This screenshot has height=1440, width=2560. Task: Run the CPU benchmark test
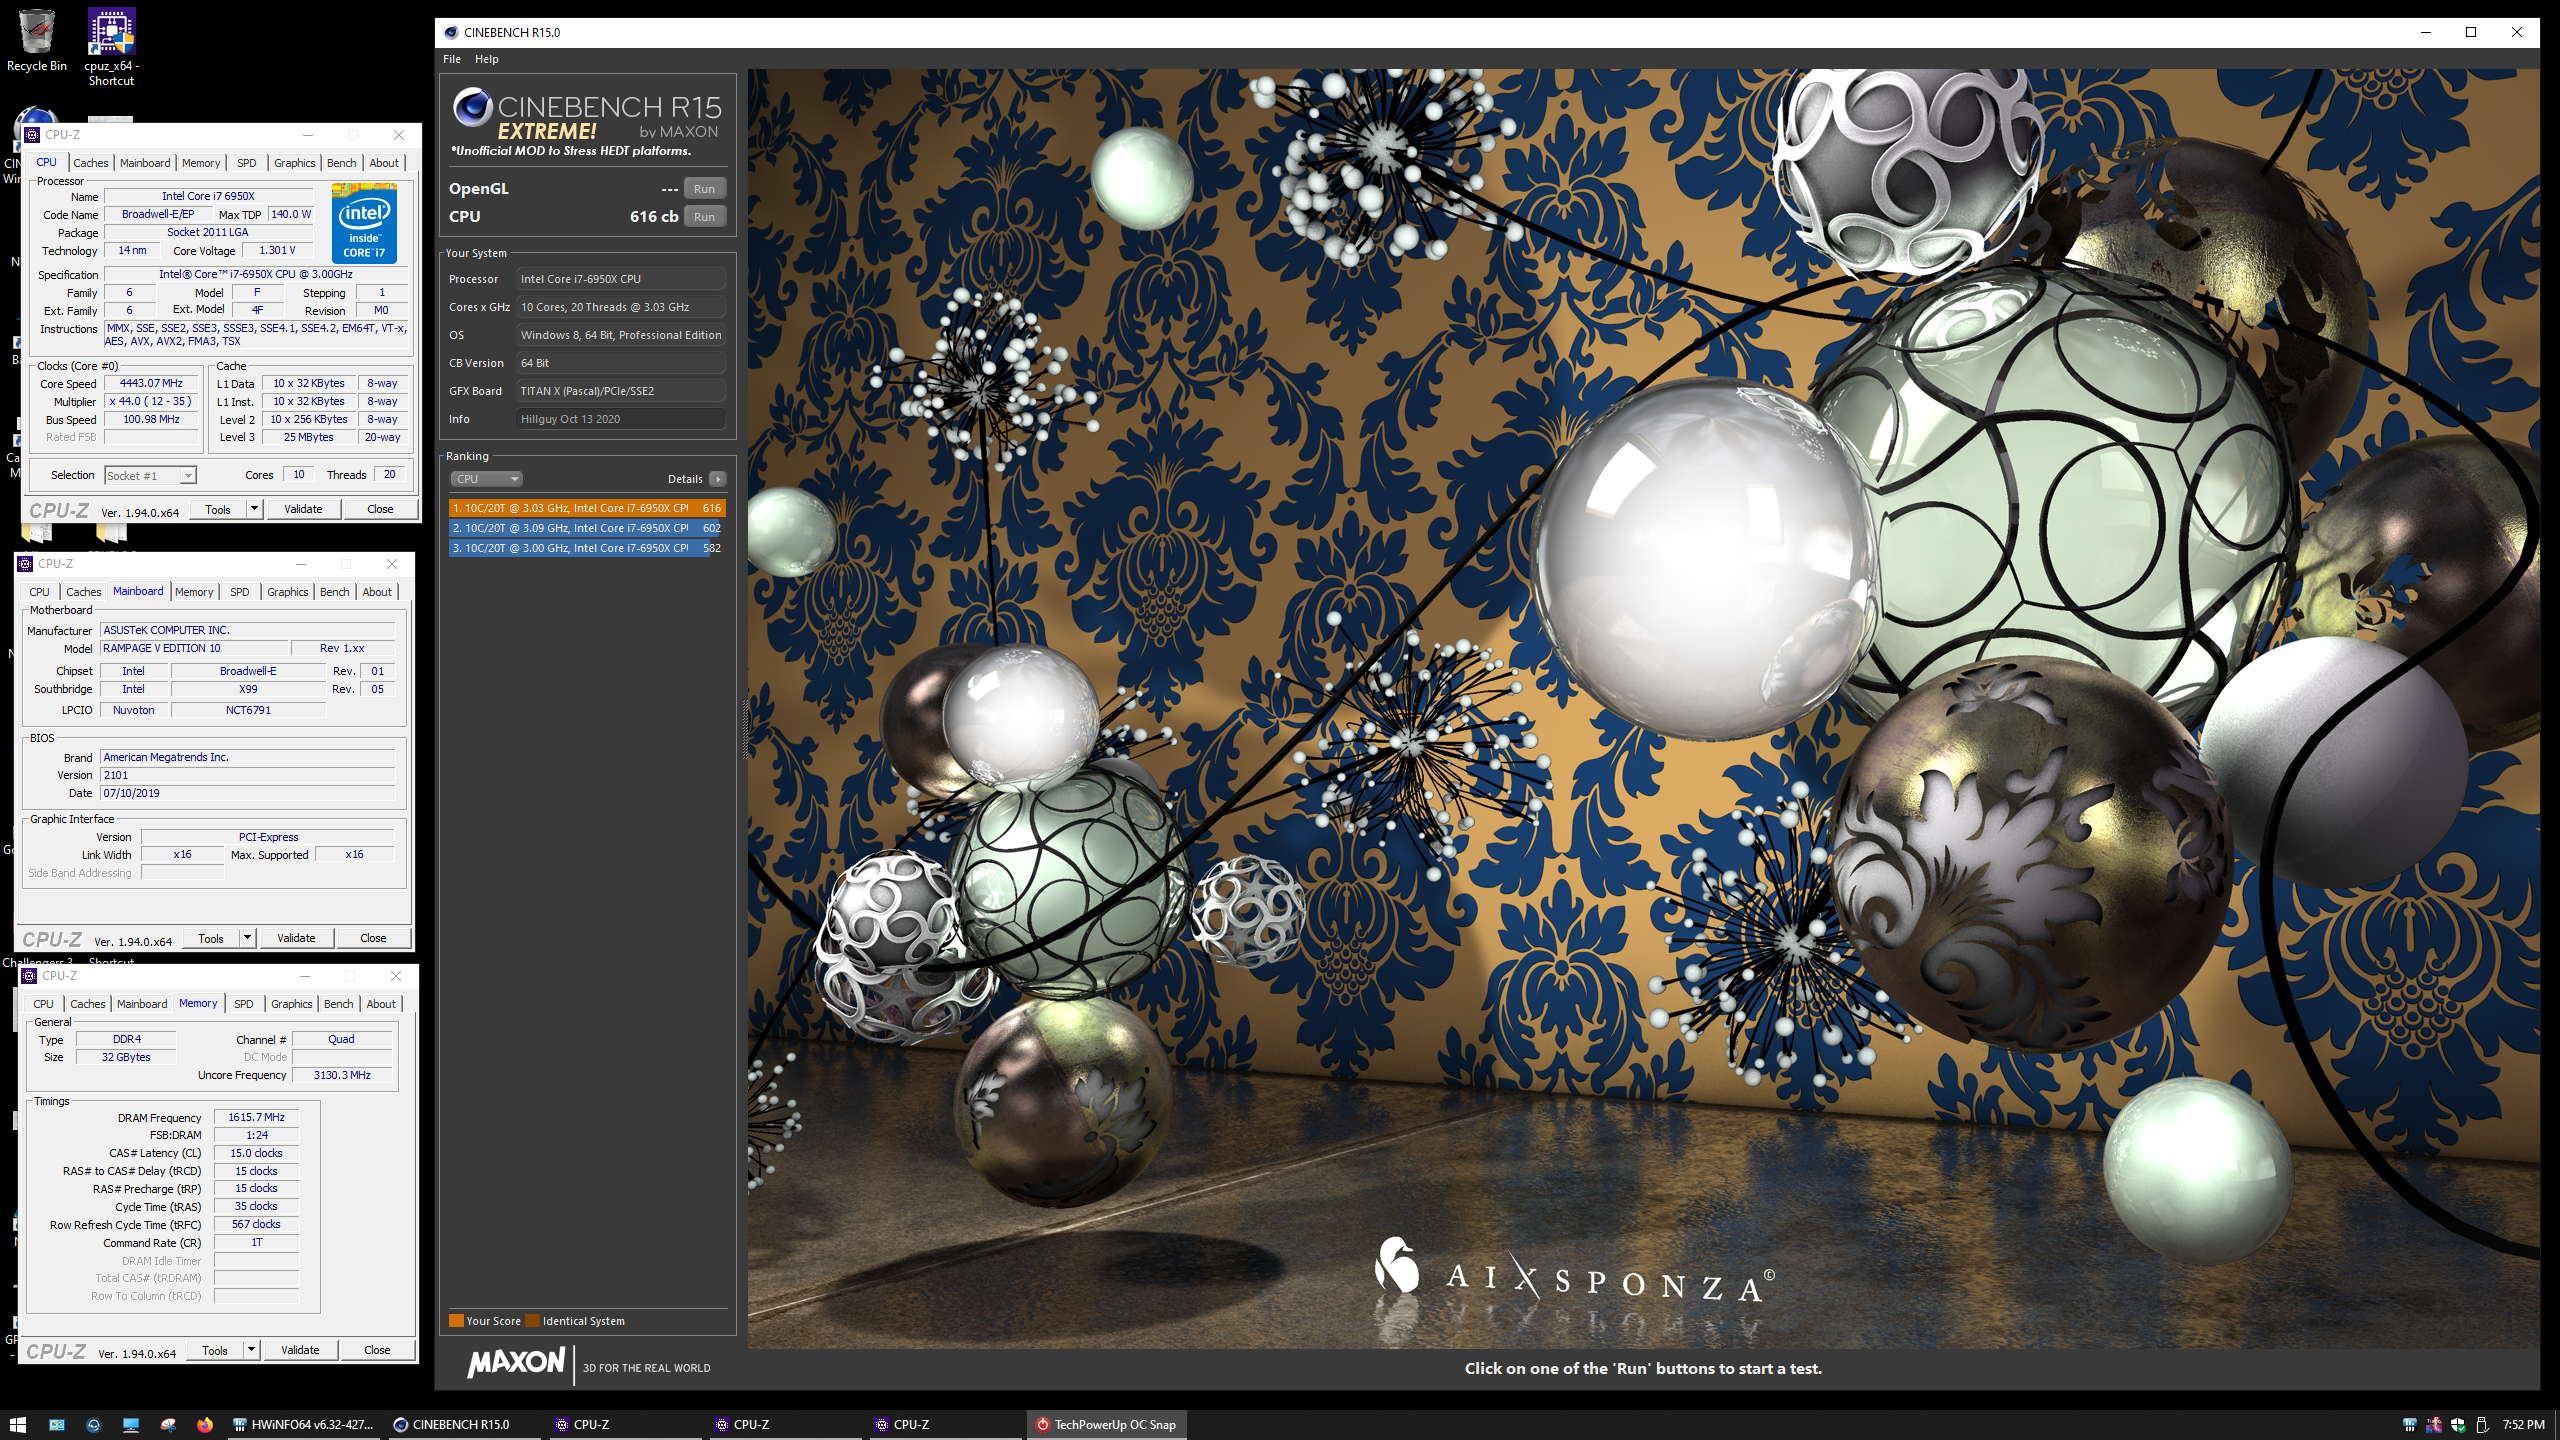[x=705, y=217]
